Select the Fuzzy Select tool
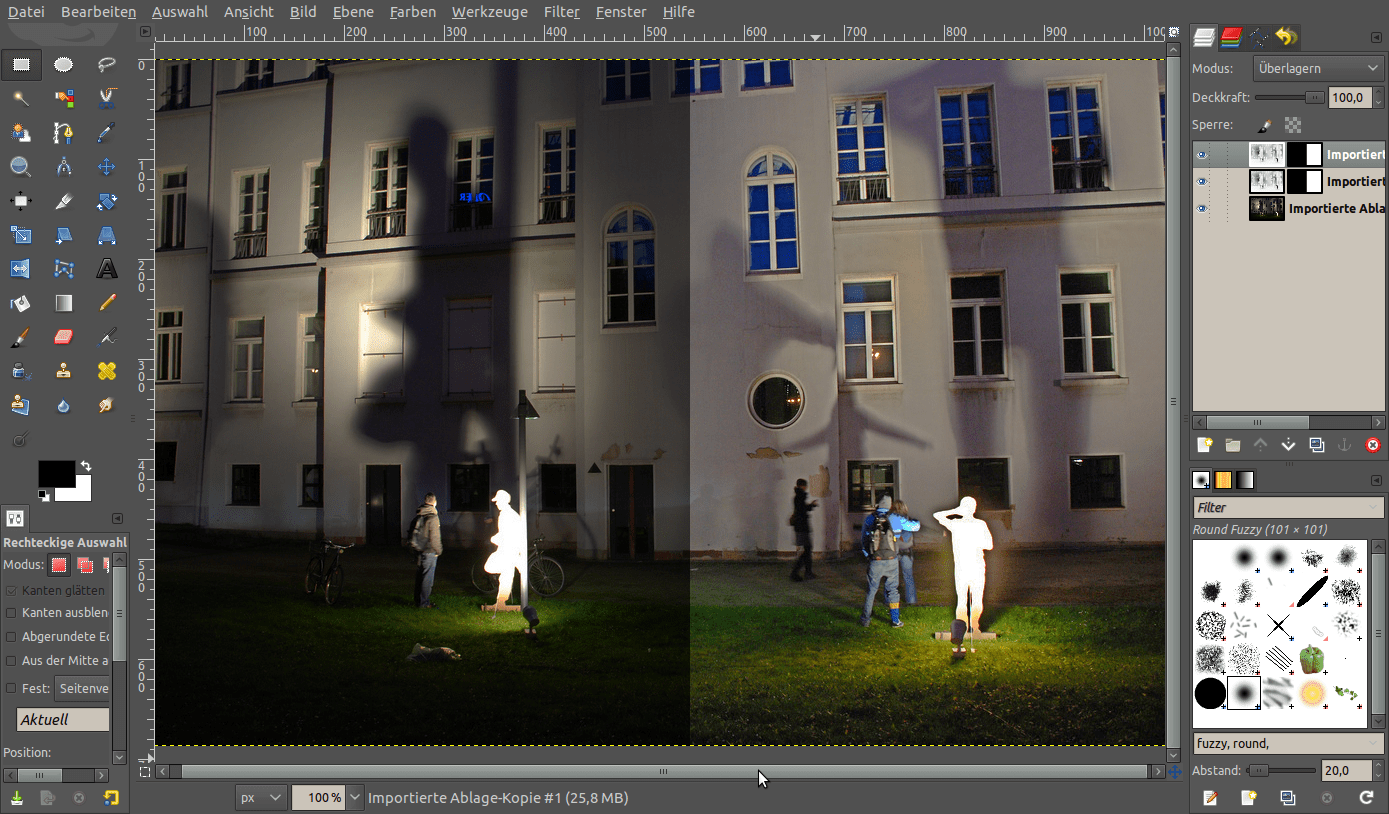The height and width of the screenshot is (814, 1389). [x=20, y=98]
